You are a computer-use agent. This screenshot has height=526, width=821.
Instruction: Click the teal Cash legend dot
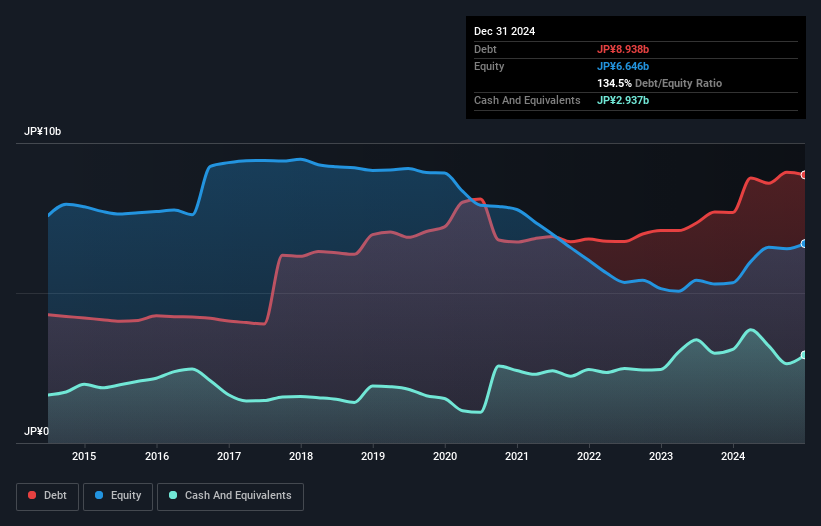[173, 495]
